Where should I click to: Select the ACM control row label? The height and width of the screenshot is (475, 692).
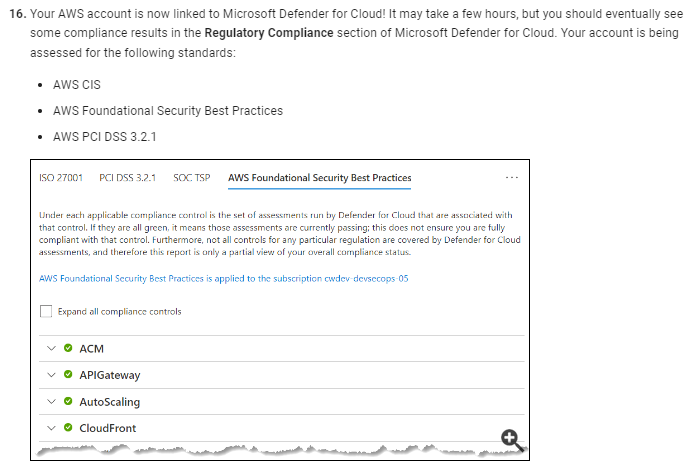point(91,349)
